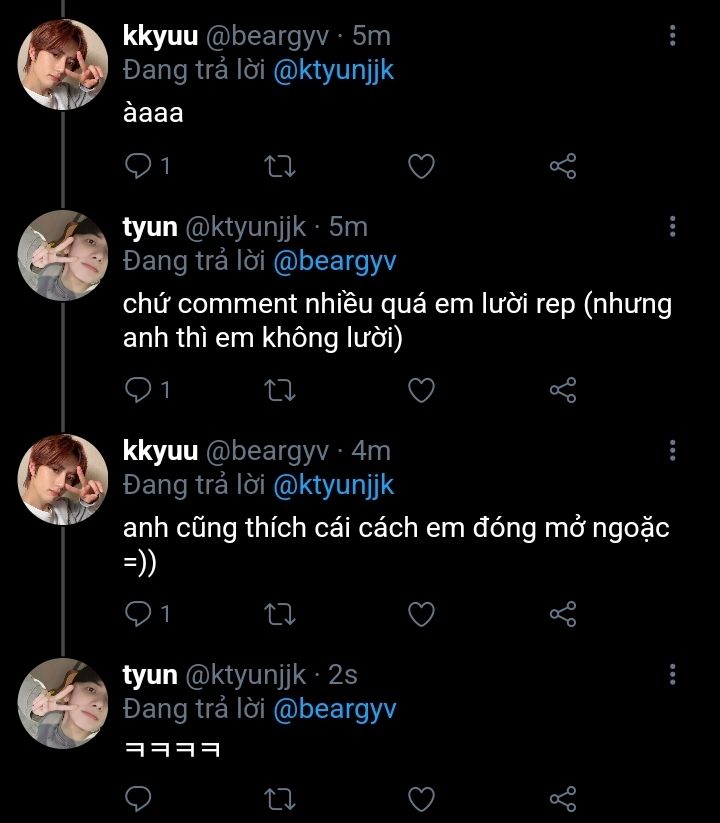
Task: Open @beargyv mention link in last tweet
Action: [334, 709]
